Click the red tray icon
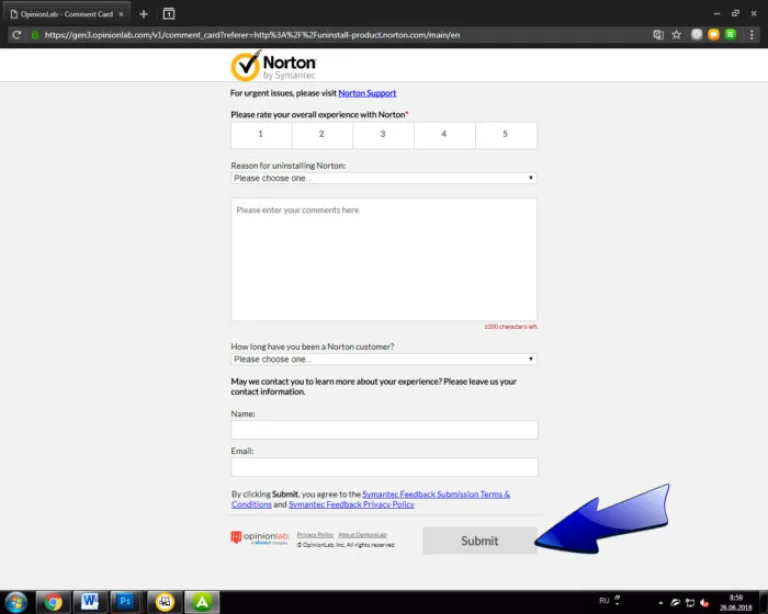Image resolution: width=768 pixels, height=614 pixels. pyautogui.click(x=705, y=603)
